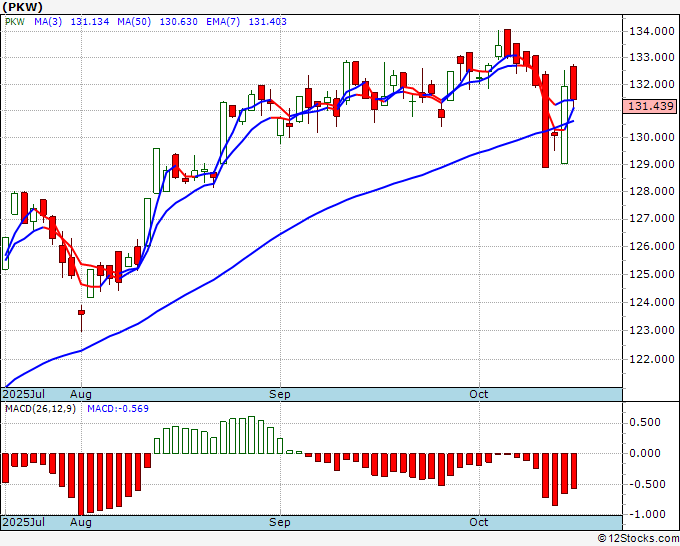The width and height of the screenshot is (680, 546).
Task: Click the 123.000 price axis label
Action: coord(652,330)
